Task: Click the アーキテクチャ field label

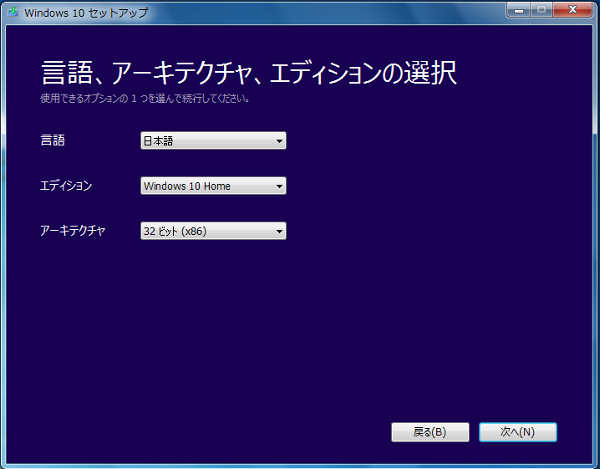Action: pyautogui.click(x=72, y=231)
